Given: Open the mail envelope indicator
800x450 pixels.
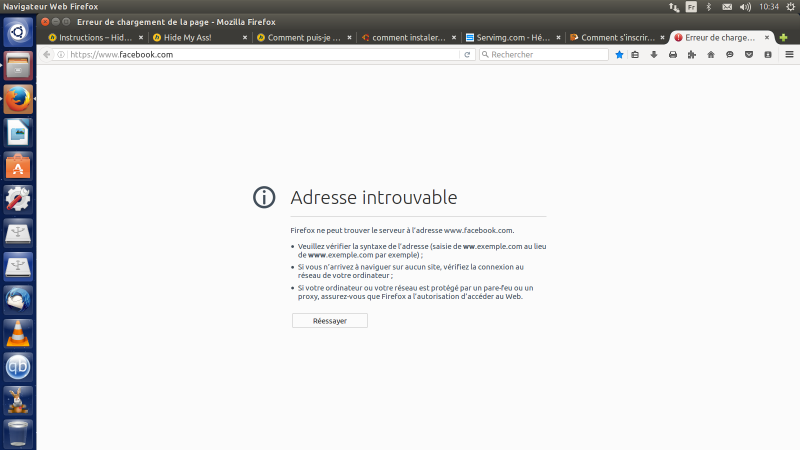Looking at the screenshot, I should 727,7.
